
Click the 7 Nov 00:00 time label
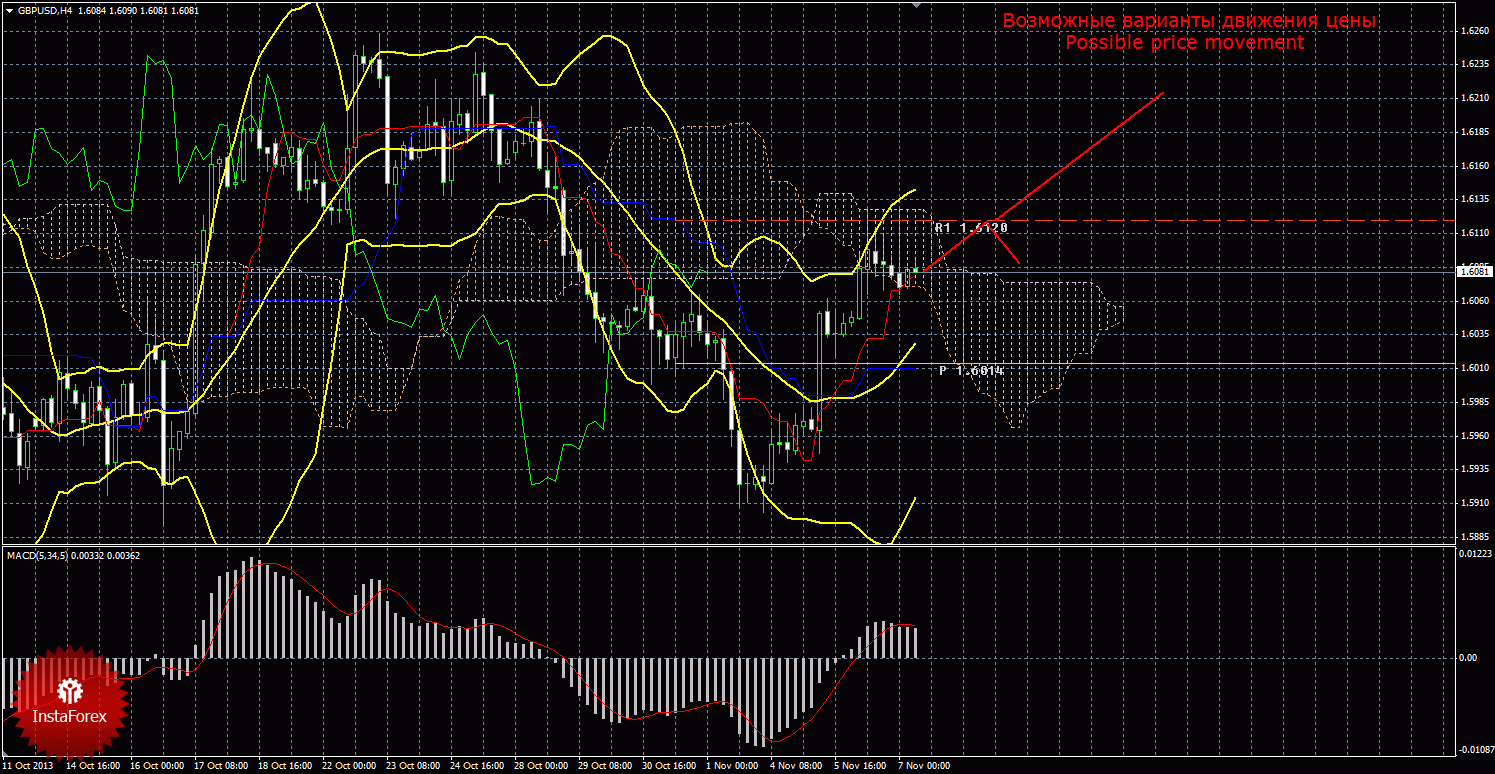pos(922,766)
